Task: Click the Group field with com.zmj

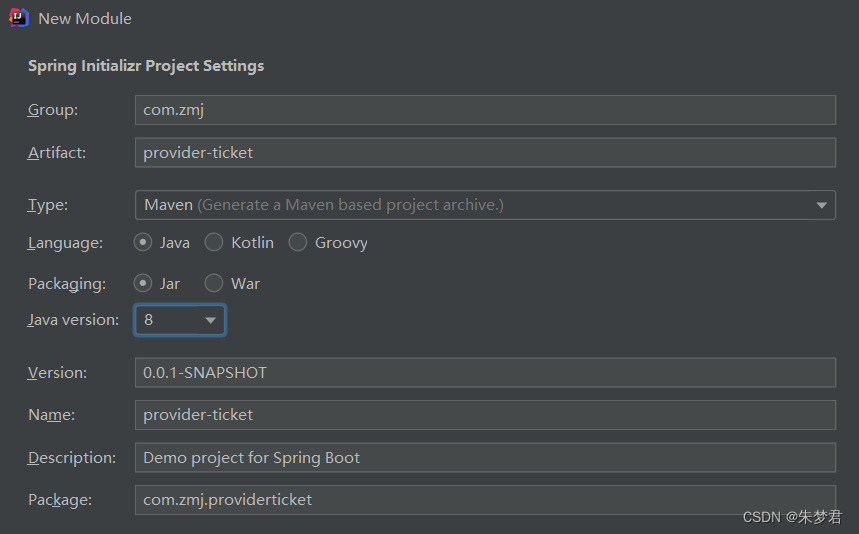Action: (485, 110)
